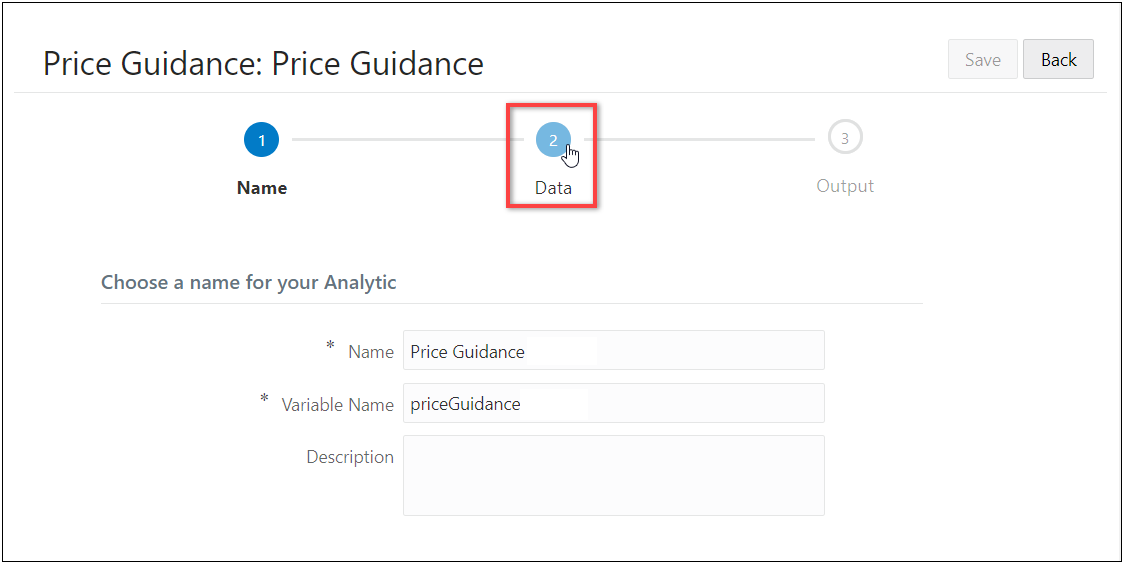Click the step 1 numbered circle
Screen dimensions: 1124x564
click(261, 140)
